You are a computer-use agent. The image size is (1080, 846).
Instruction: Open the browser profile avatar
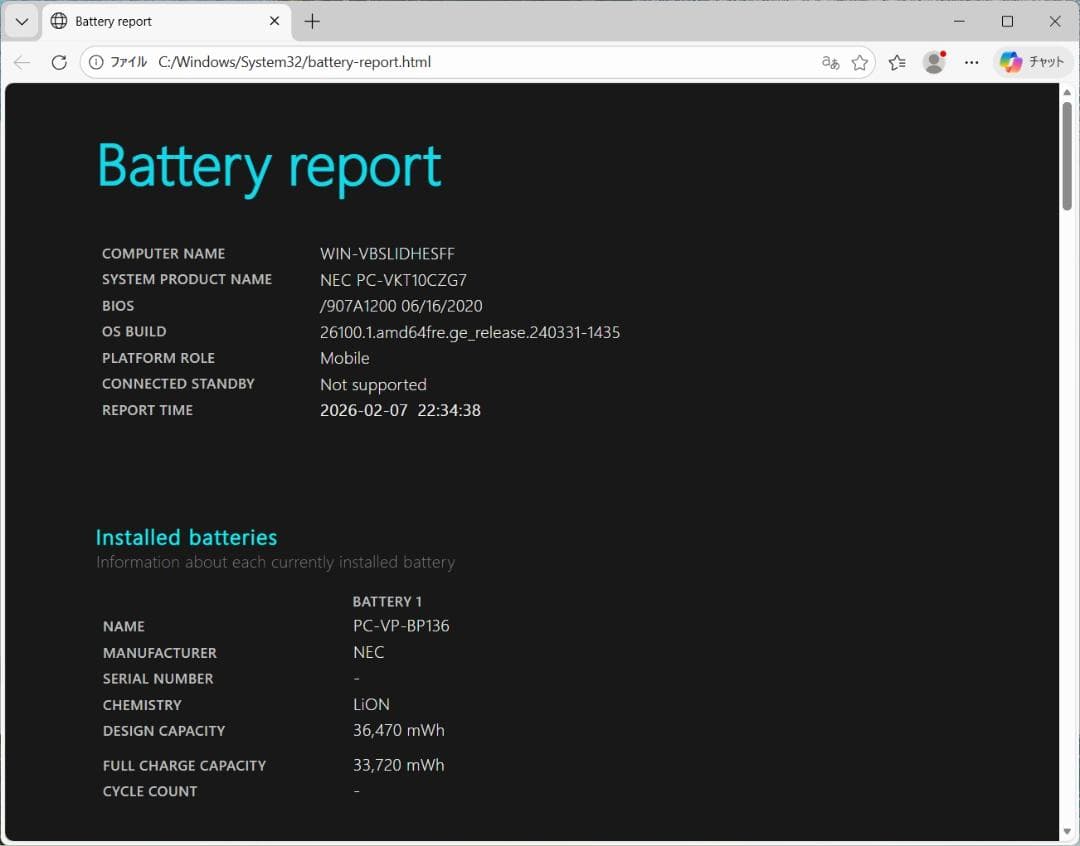933,61
